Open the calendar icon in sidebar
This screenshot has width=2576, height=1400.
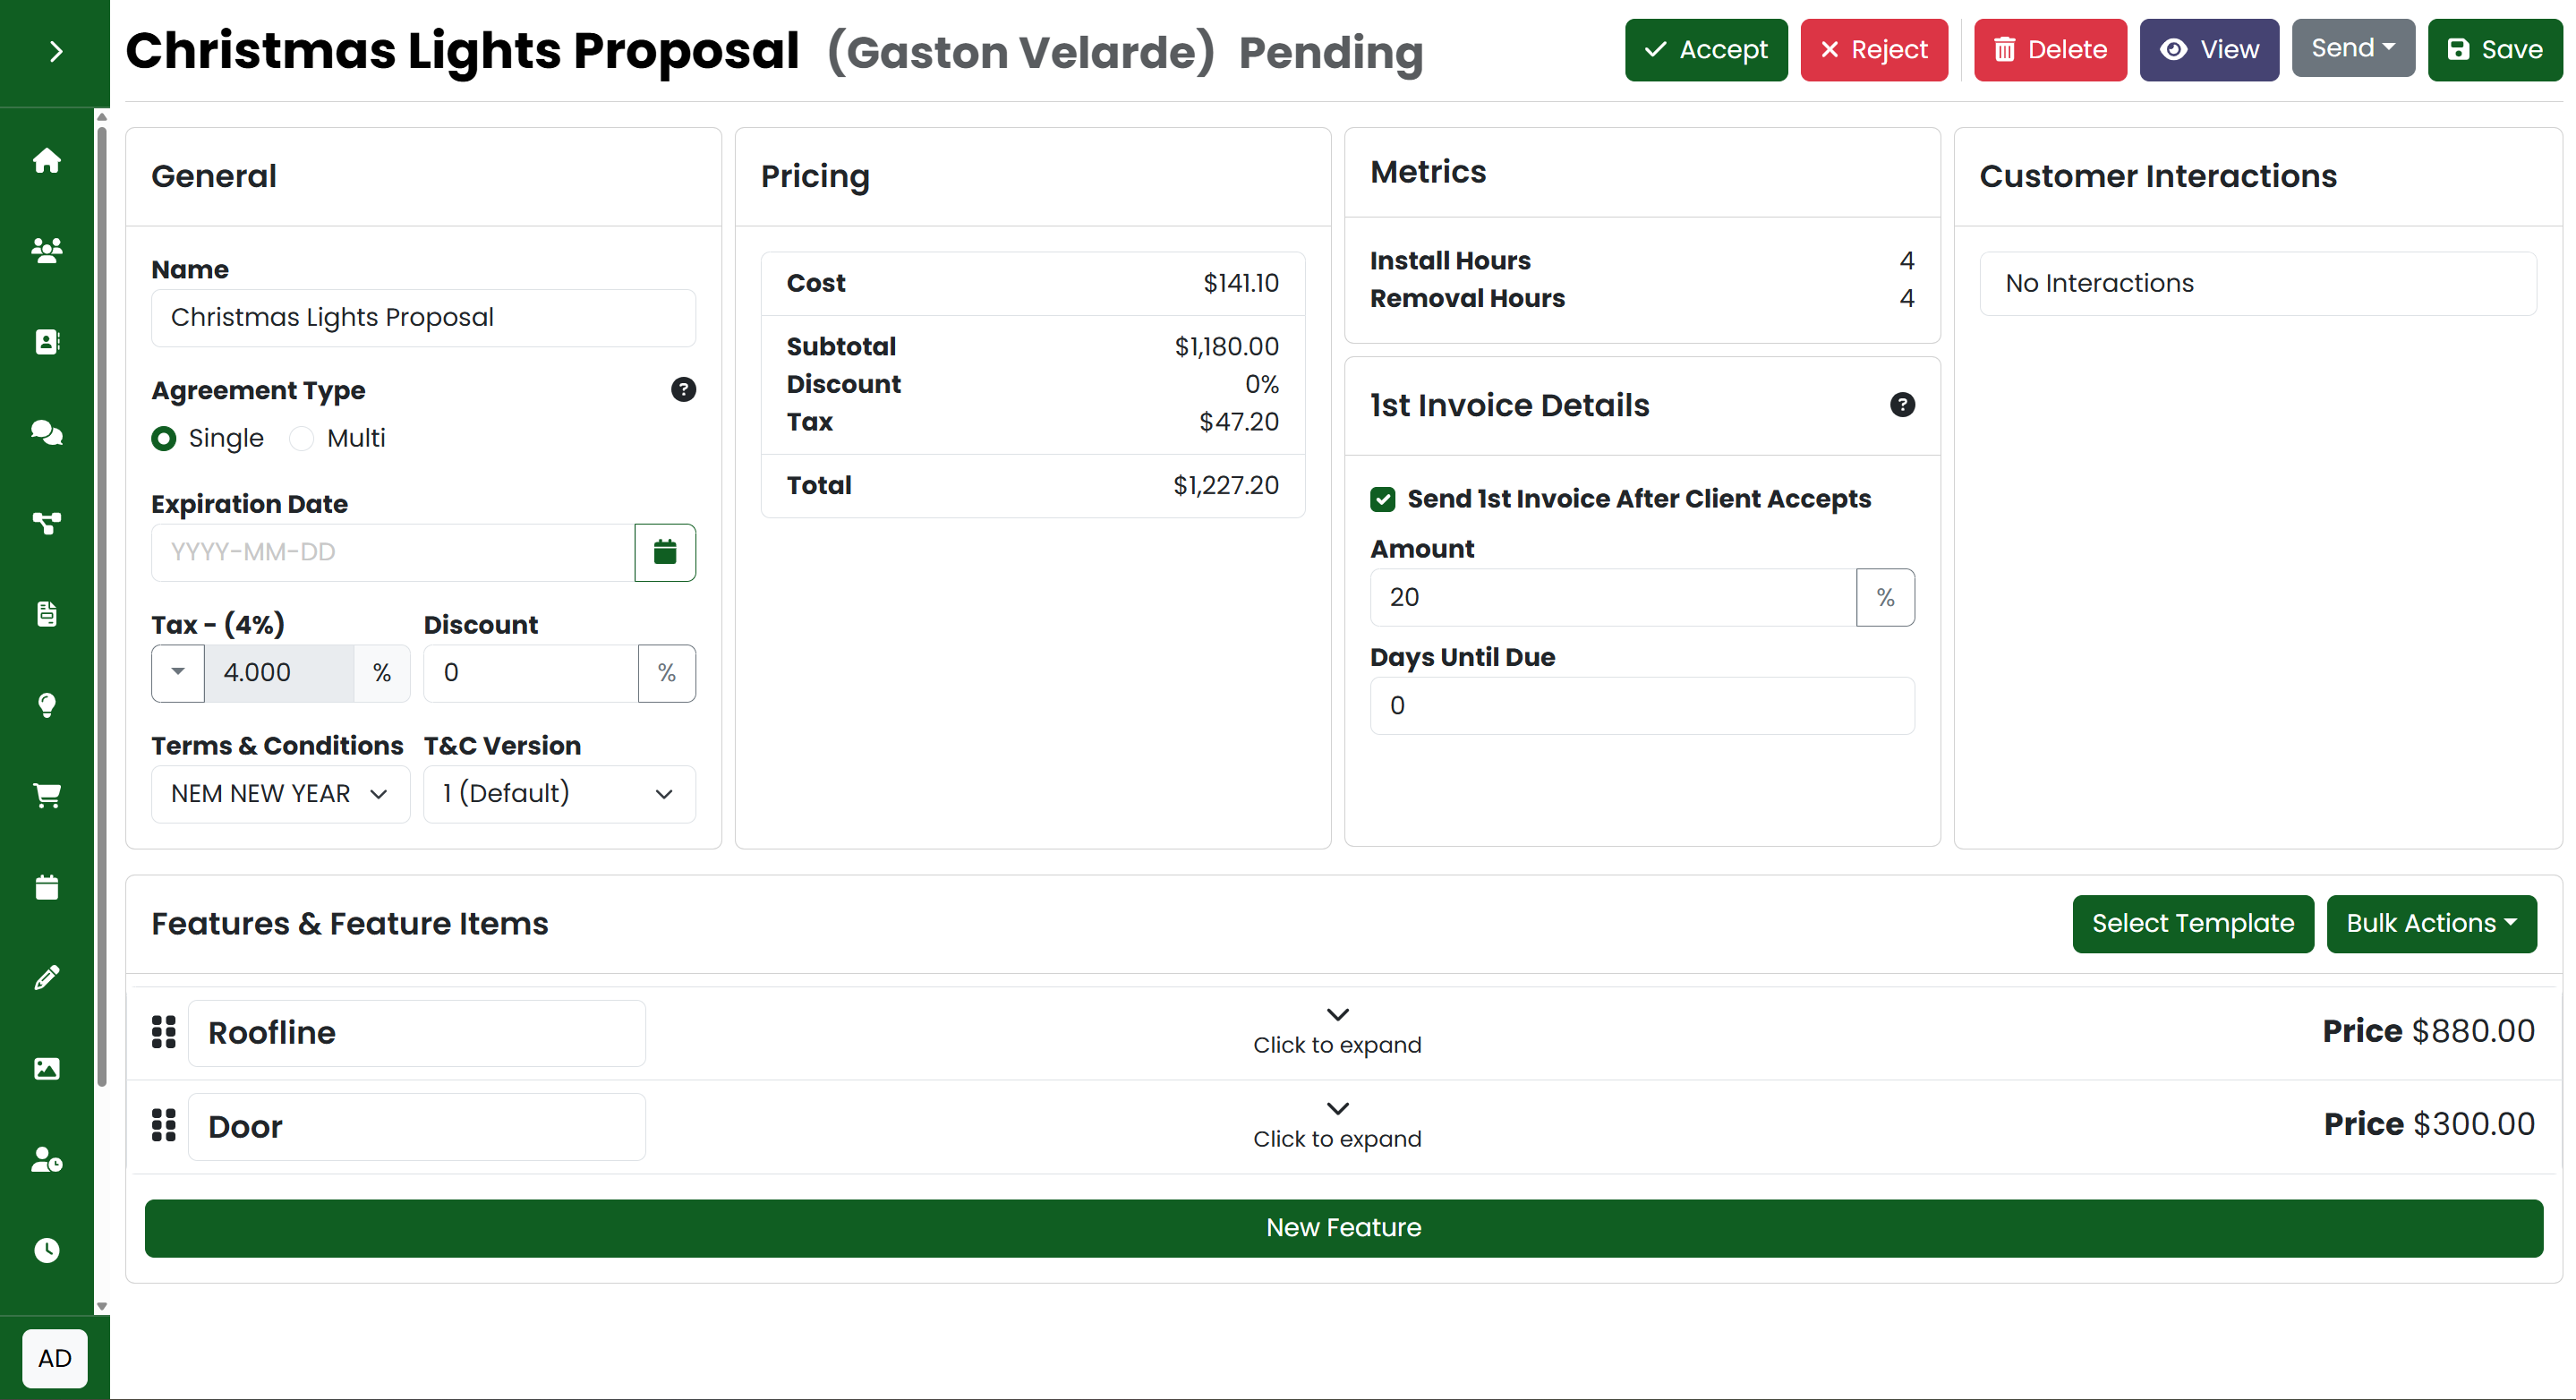pyautogui.click(x=47, y=887)
